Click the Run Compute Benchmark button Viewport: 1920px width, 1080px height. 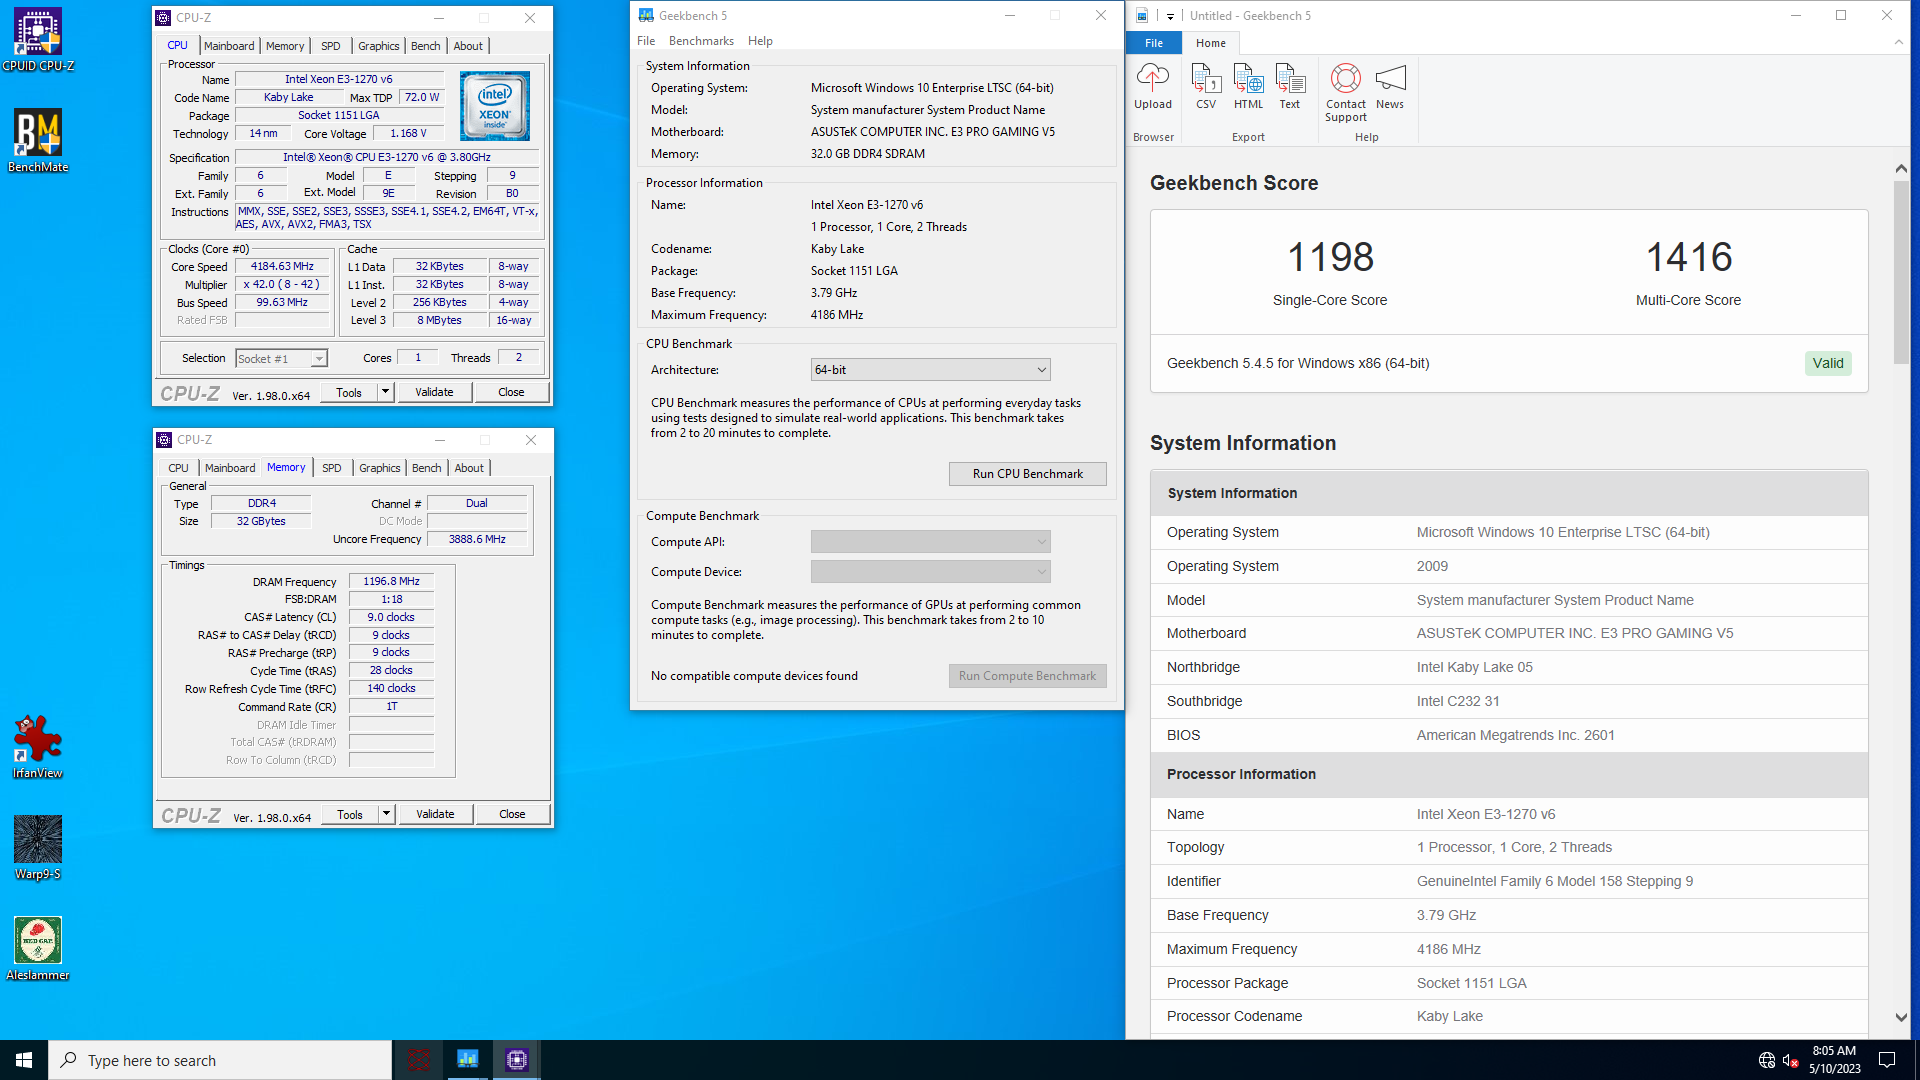pos(1027,676)
